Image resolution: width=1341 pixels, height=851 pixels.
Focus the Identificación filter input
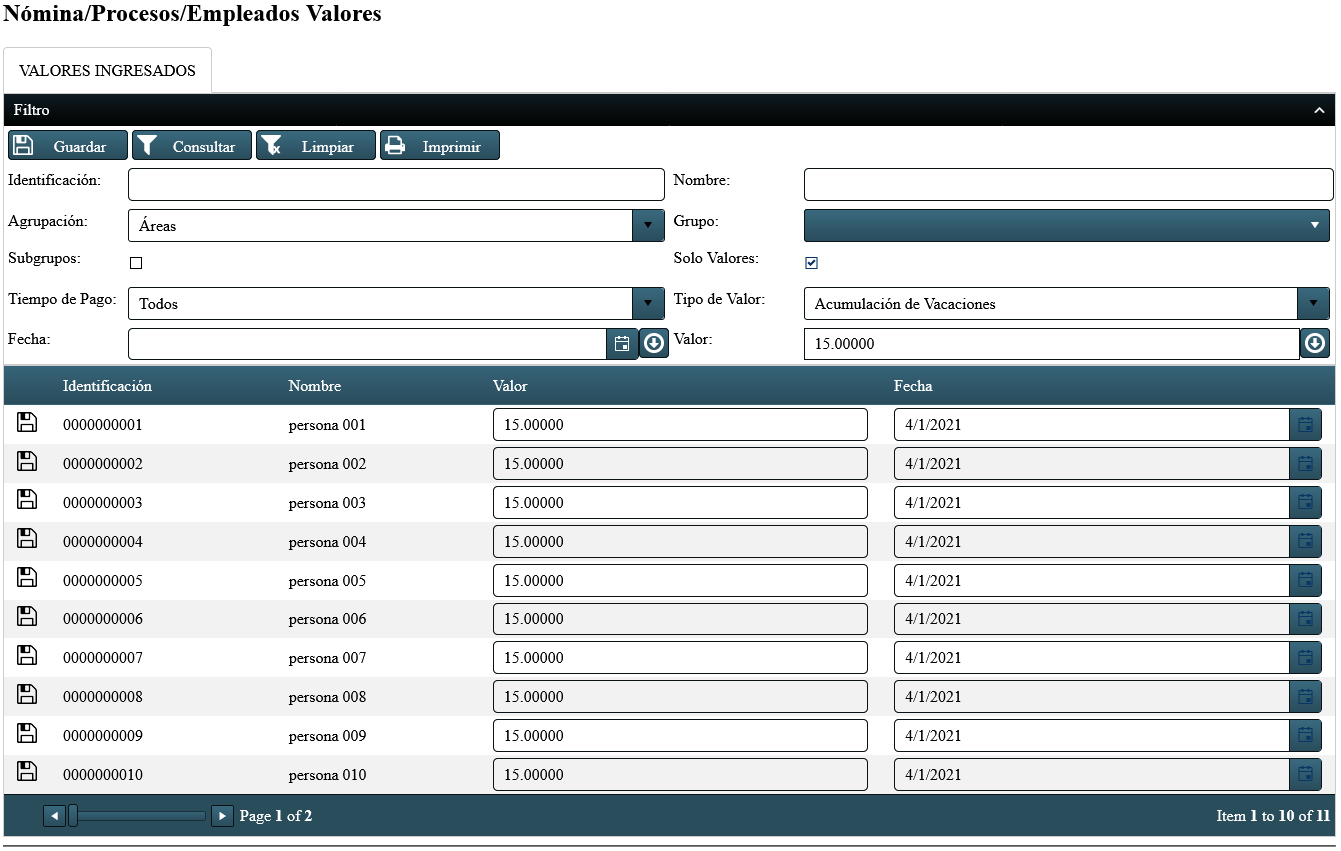396,185
